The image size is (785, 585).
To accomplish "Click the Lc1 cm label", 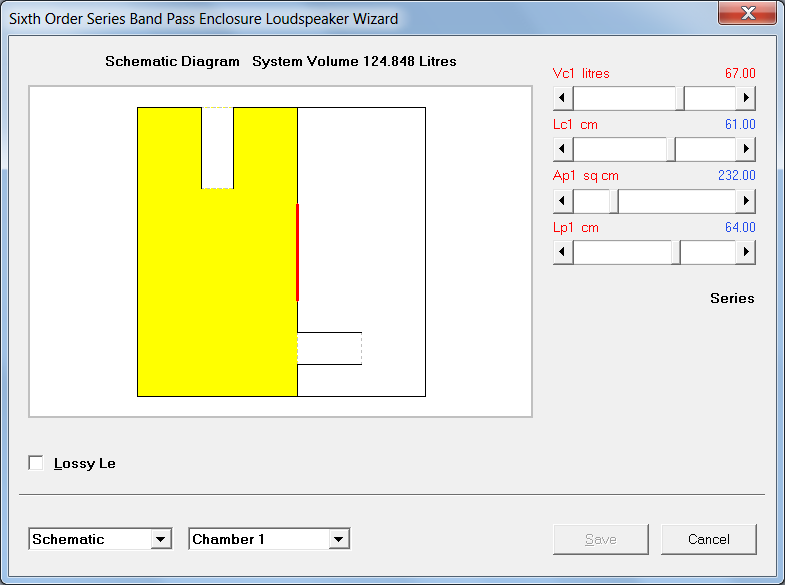I will coord(575,124).
